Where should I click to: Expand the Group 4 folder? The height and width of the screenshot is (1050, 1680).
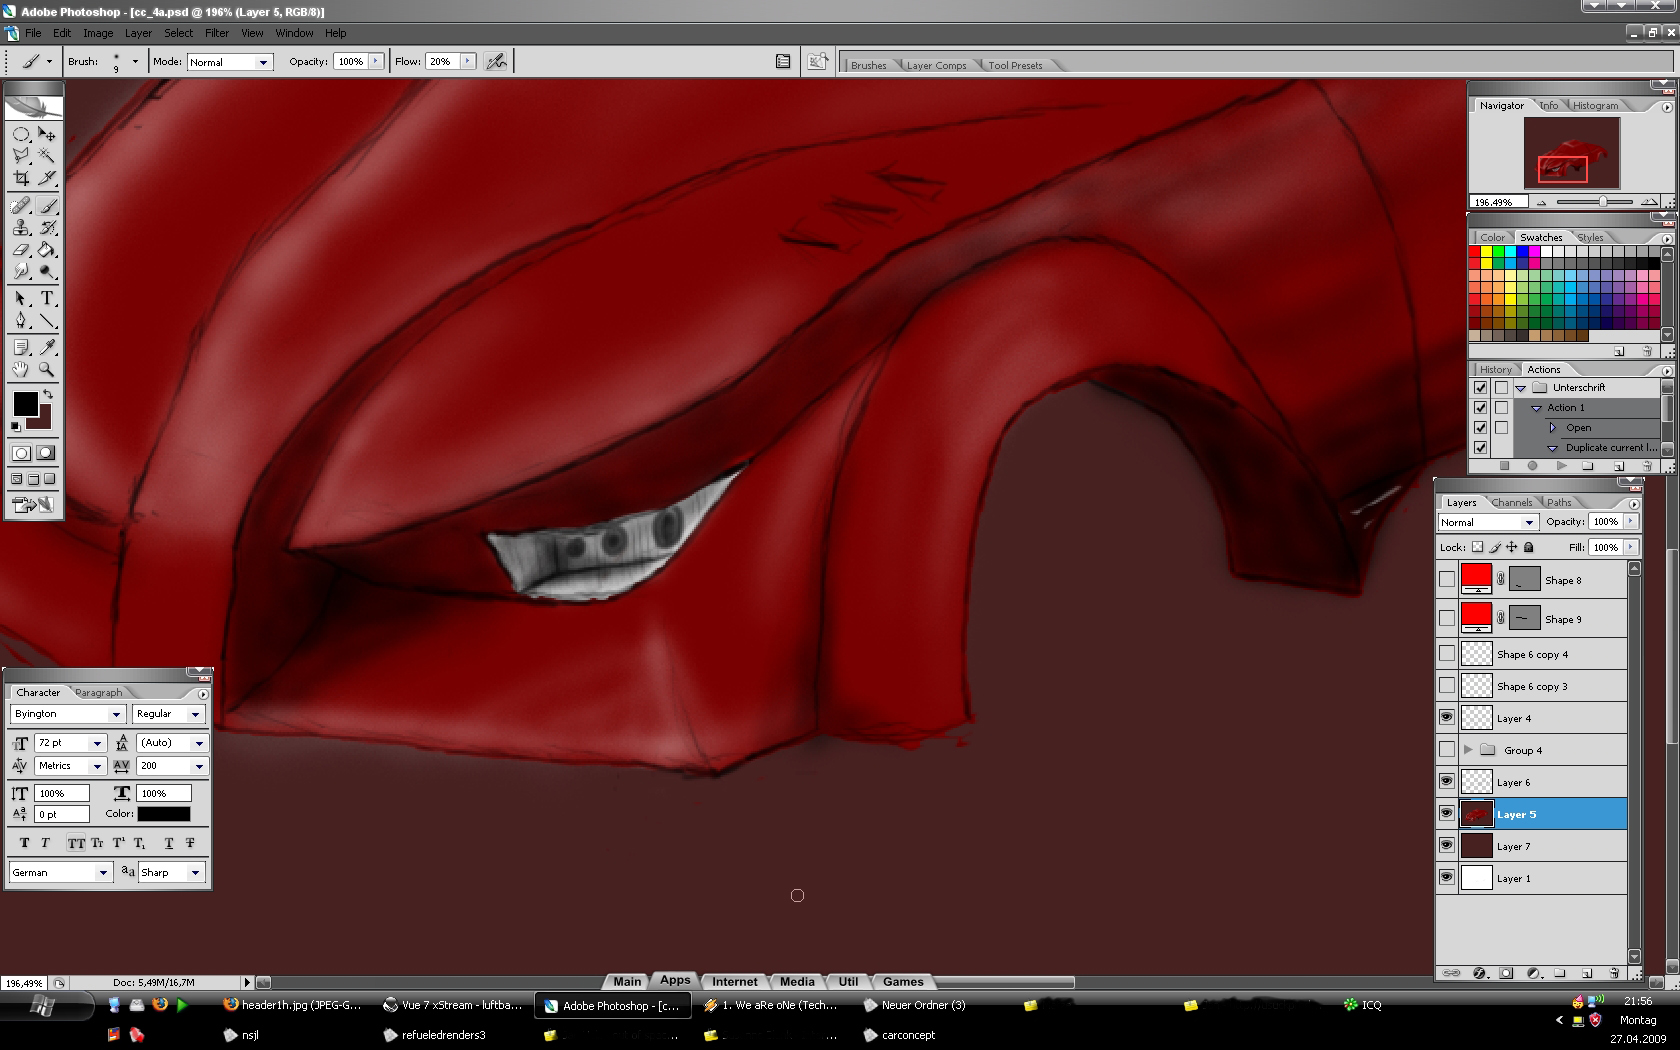1468,750
